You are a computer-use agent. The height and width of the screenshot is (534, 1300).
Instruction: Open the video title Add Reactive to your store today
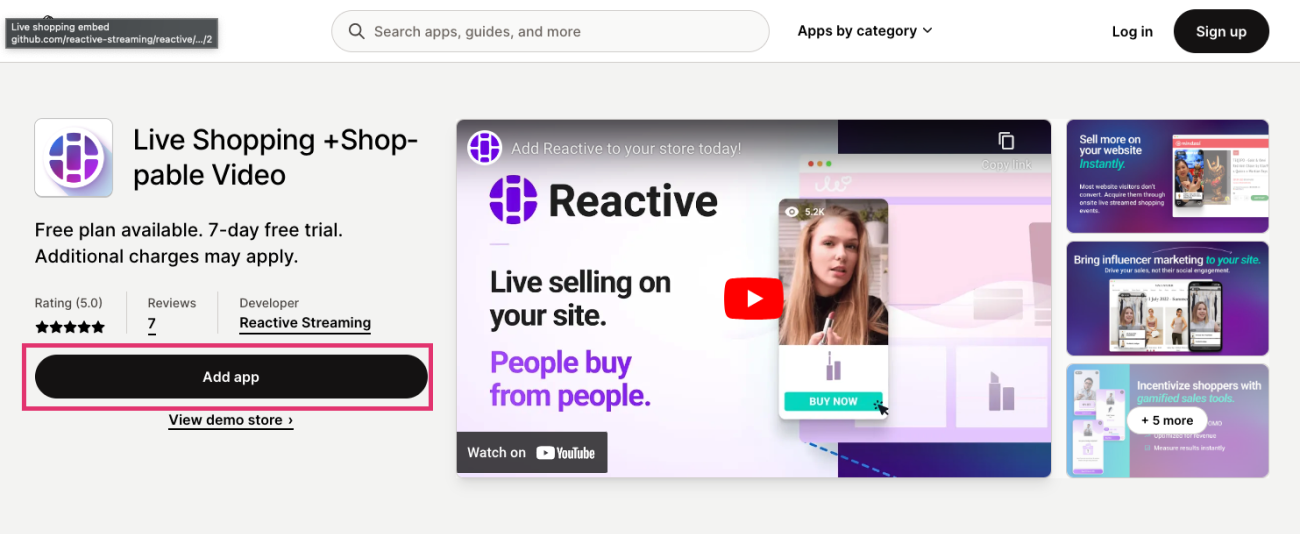tap(626, 148)
